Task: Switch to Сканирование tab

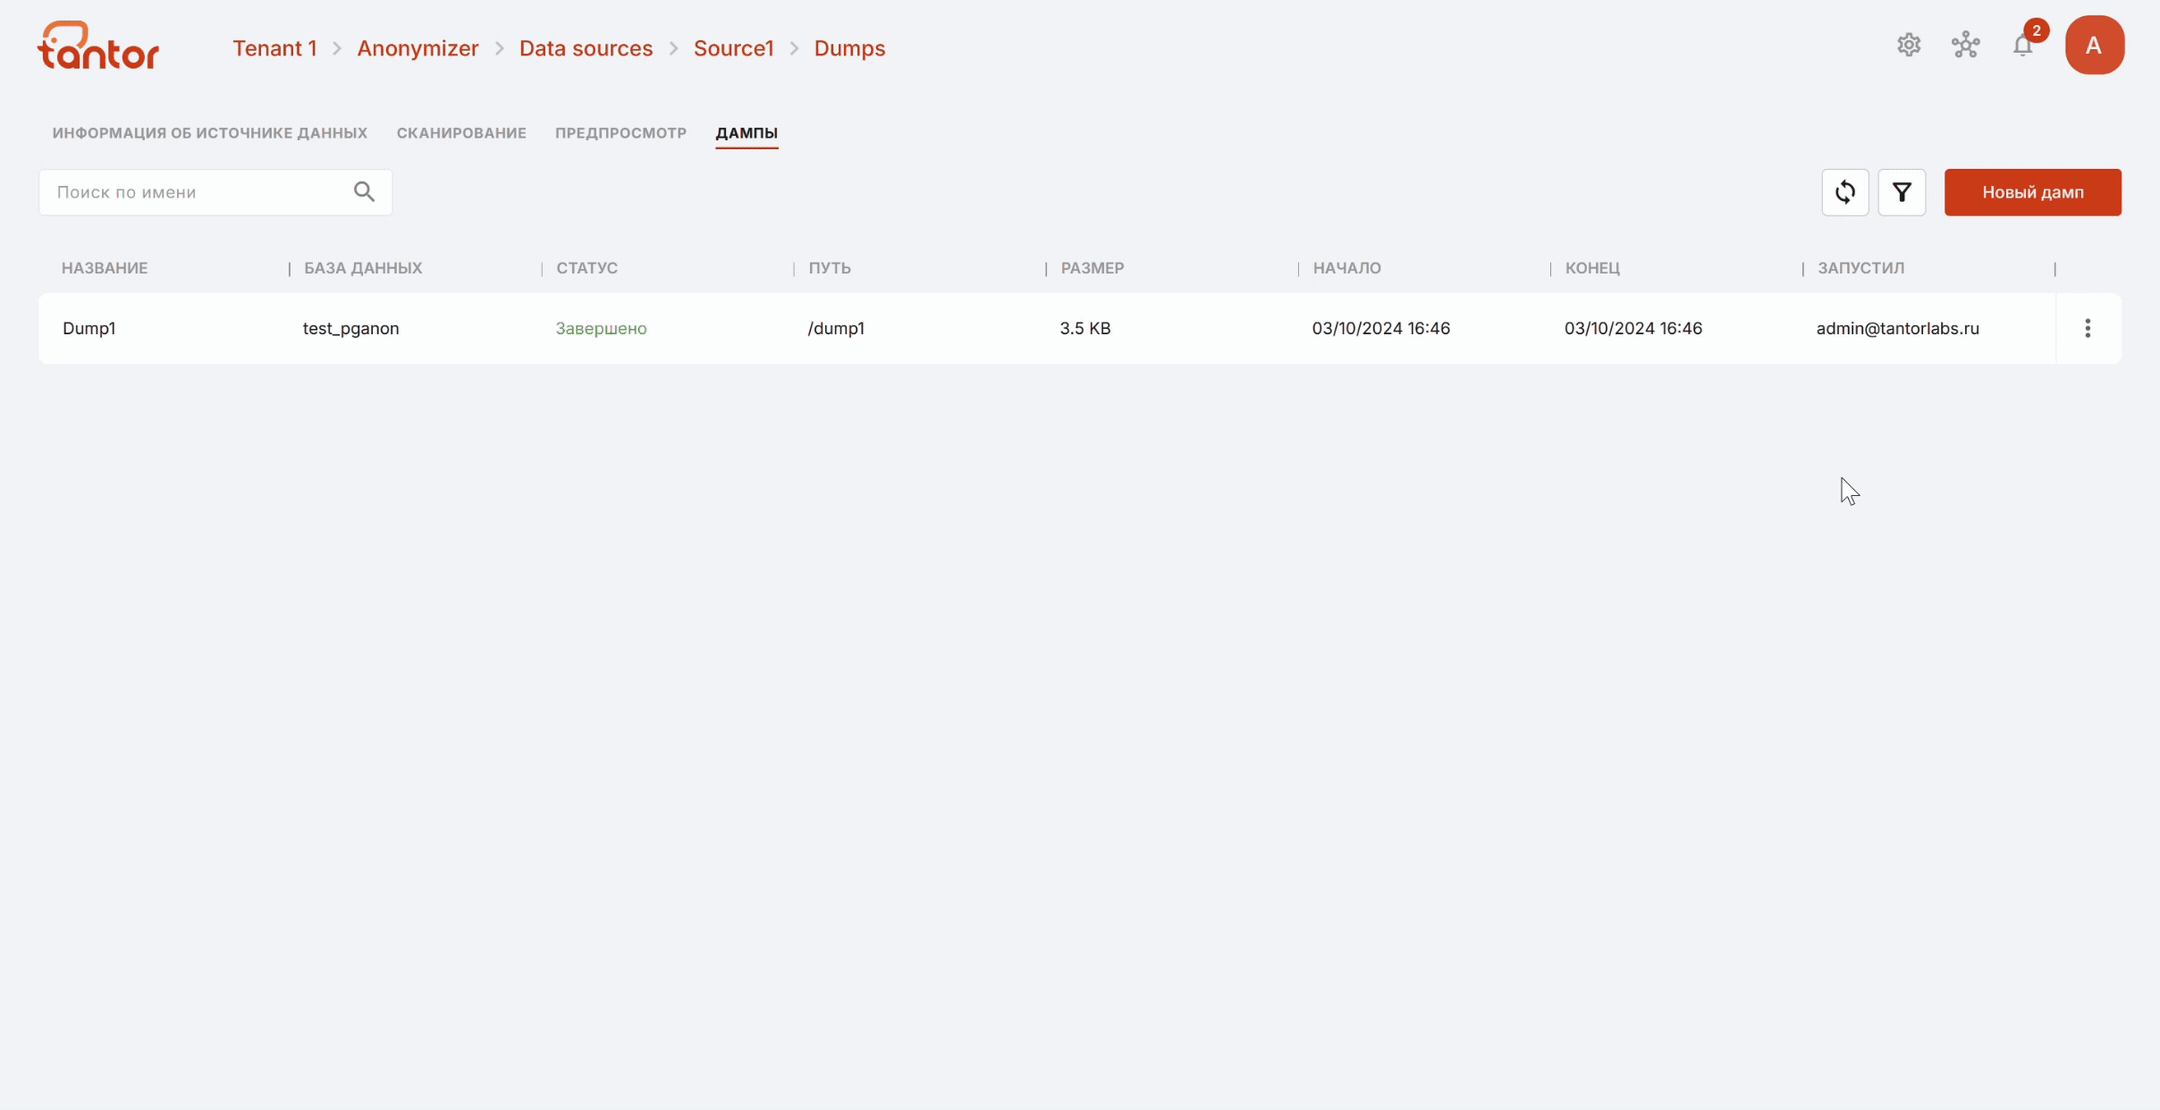Action: (461, 133)
